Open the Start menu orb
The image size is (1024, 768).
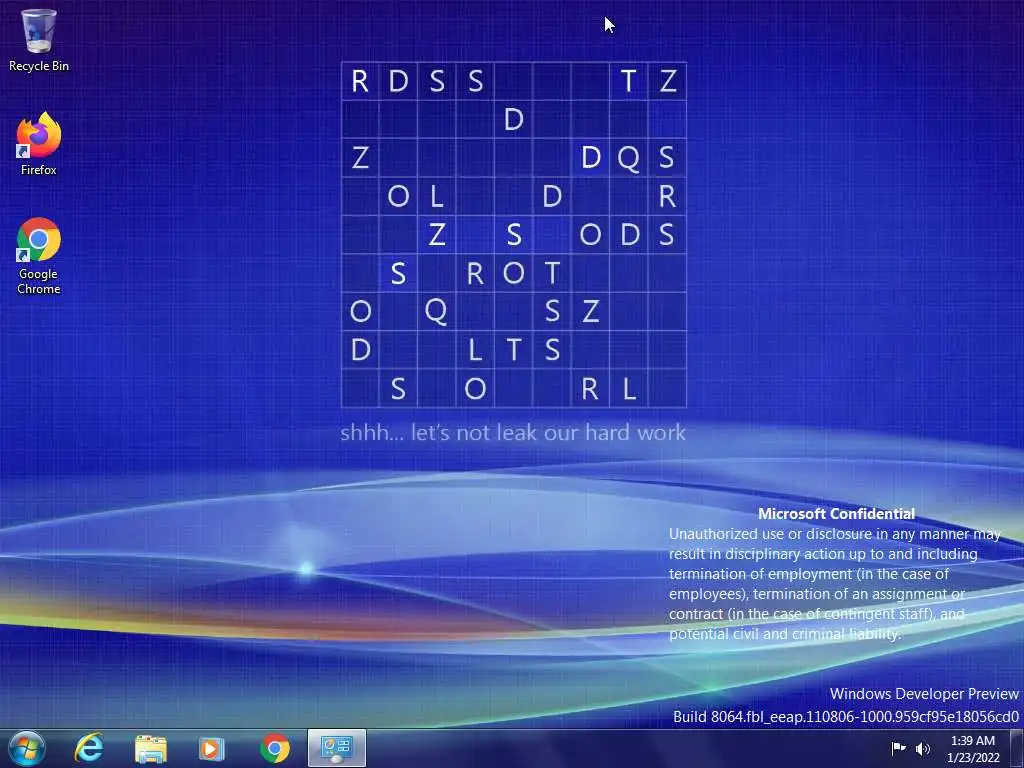(x=26, y=748)
